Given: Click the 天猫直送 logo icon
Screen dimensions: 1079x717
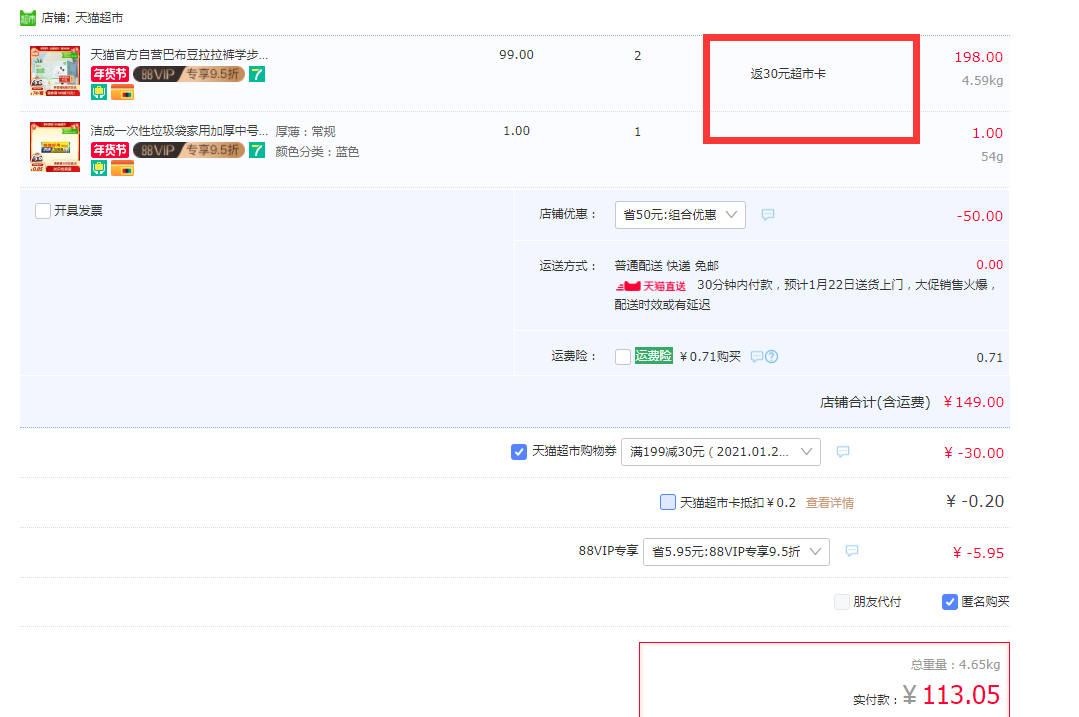Looking at the screenshot, I should coord(650,286).
